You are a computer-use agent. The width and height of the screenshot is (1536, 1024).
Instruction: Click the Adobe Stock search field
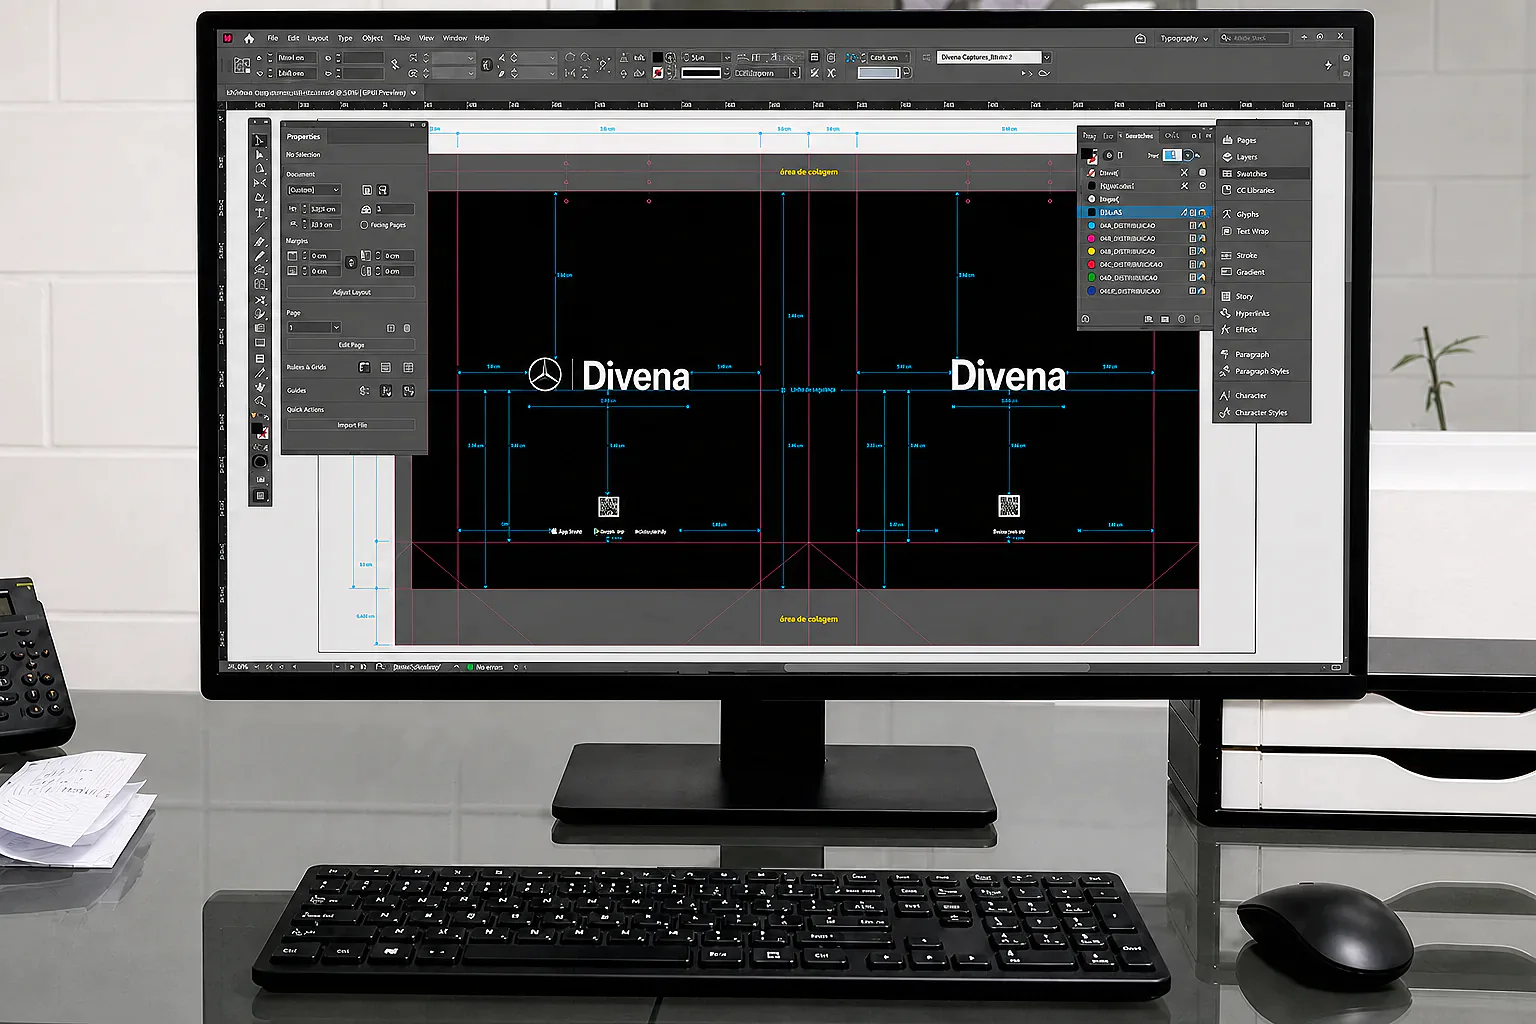[1253, 38]
